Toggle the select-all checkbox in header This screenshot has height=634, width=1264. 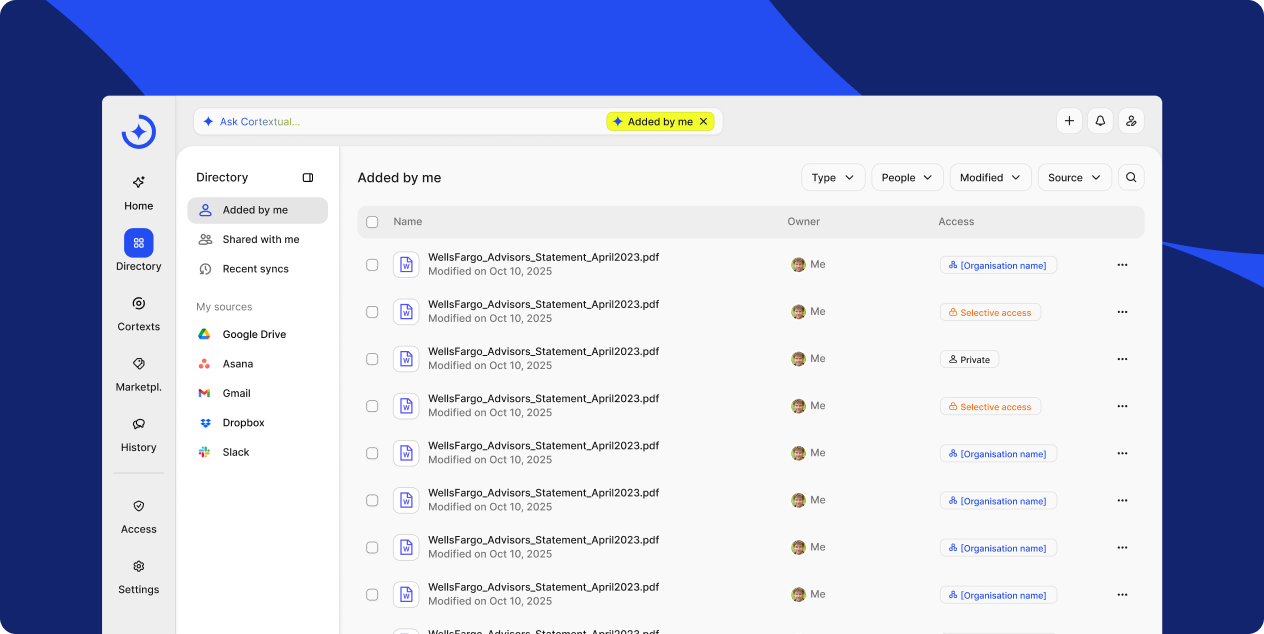(372, 222)
